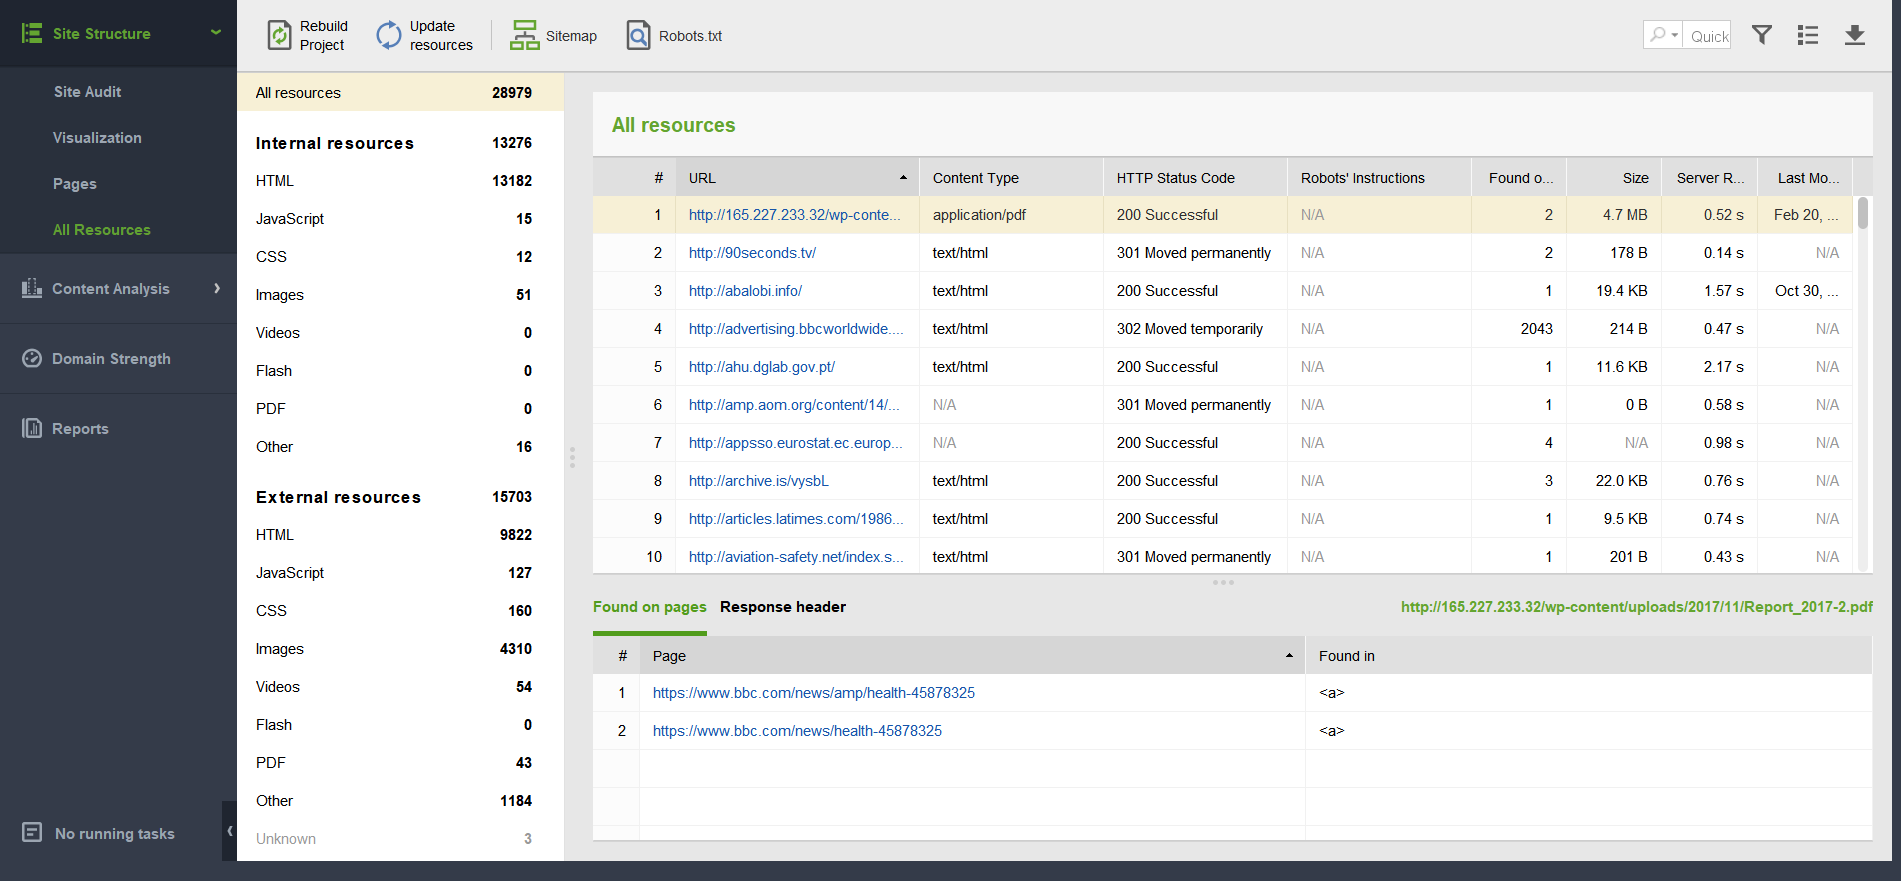The height and width of the screenshot is (881, 1901).
Task: Collapse the Site Structure section
Action: click(x=215, y=33)
